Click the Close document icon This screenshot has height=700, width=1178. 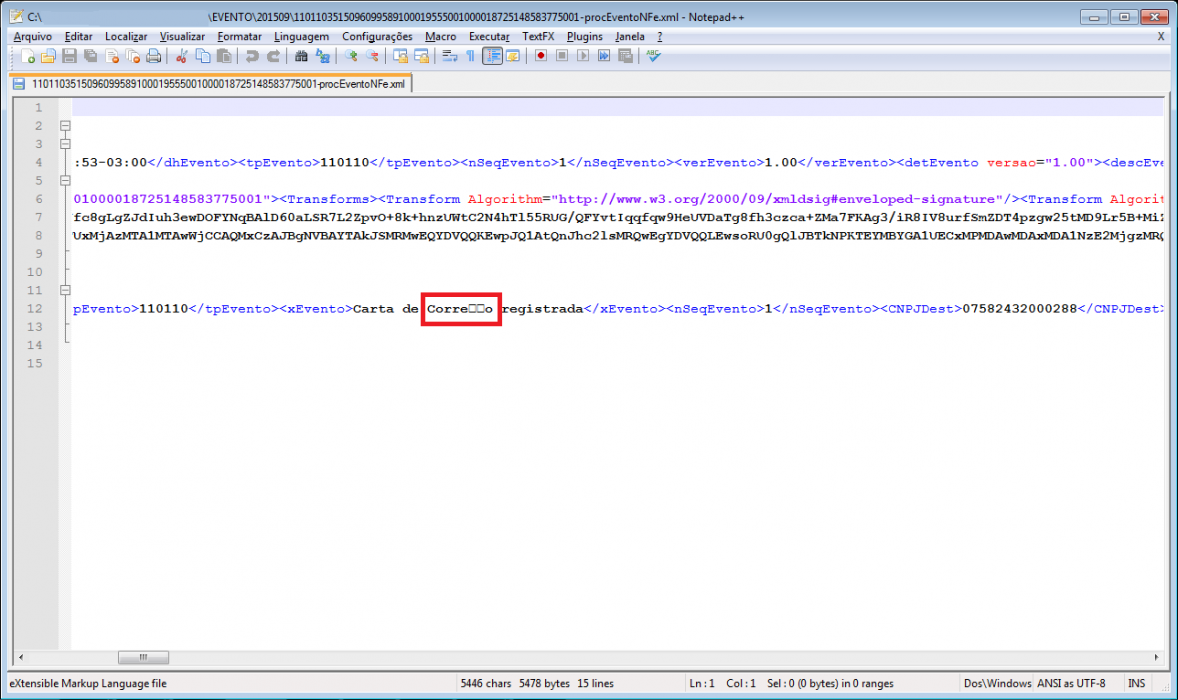click(x=112, y=56)
